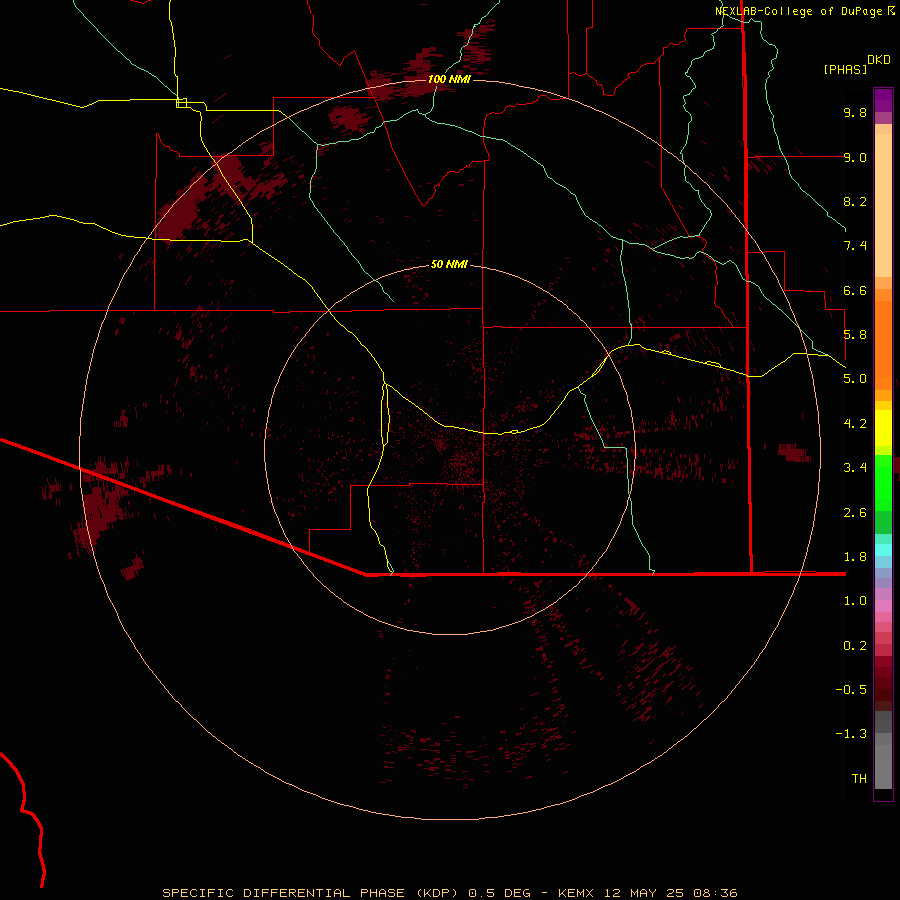The image size is (900, 900).
Task: Click the Specific Differential Phase caption text
Action: click(450, 893)
